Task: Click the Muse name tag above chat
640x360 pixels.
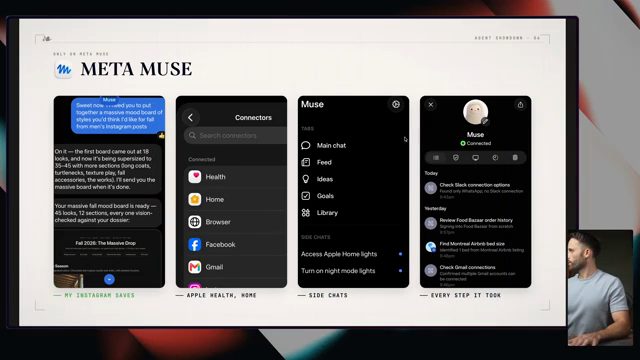Action: [109, 99]
